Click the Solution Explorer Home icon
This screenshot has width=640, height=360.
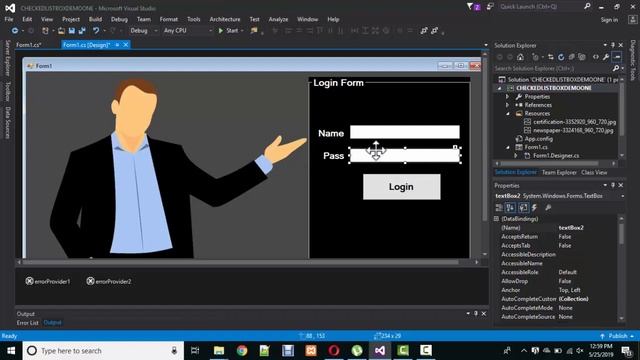point(520,57)
